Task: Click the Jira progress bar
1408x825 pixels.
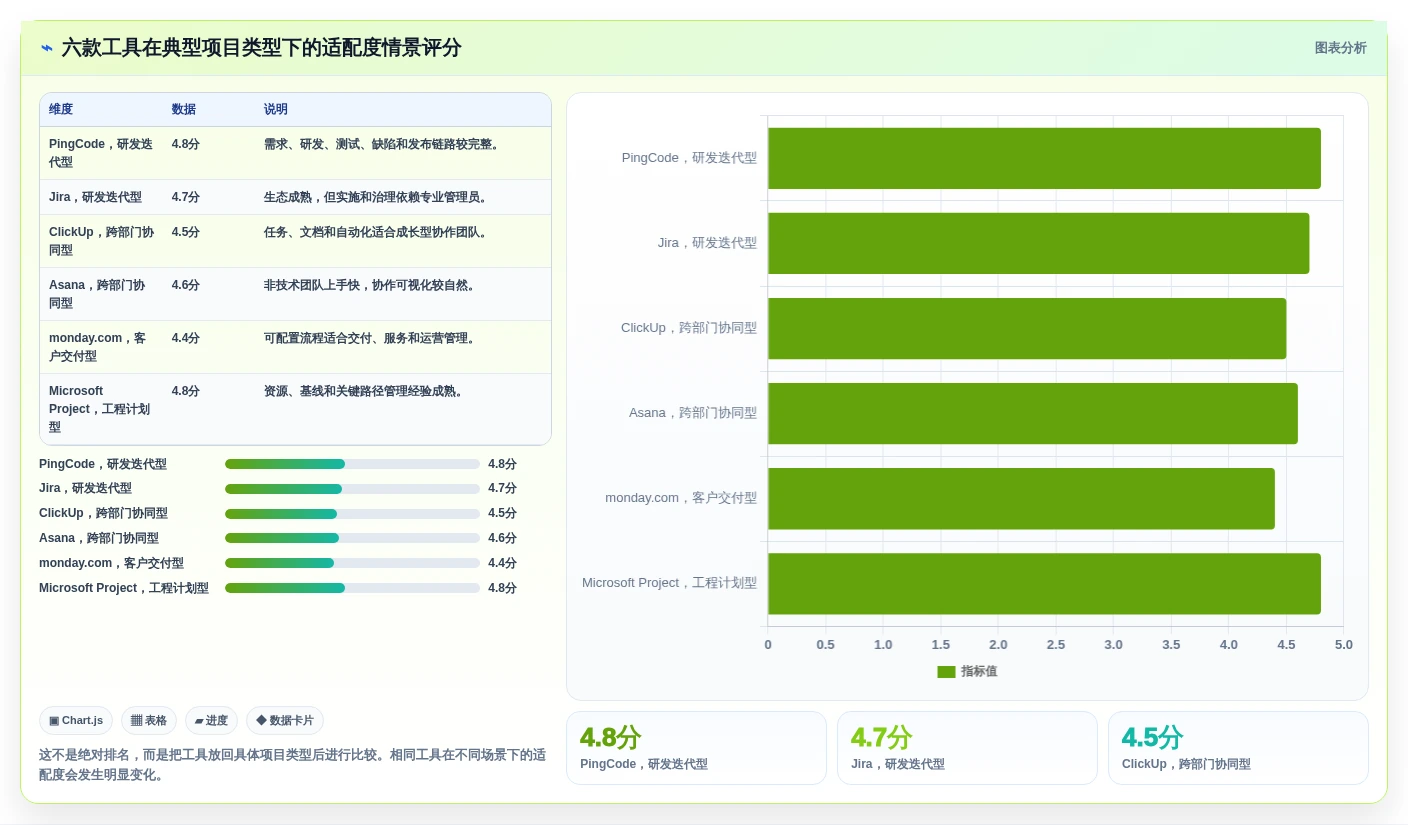Action: [x=352, y=489]
